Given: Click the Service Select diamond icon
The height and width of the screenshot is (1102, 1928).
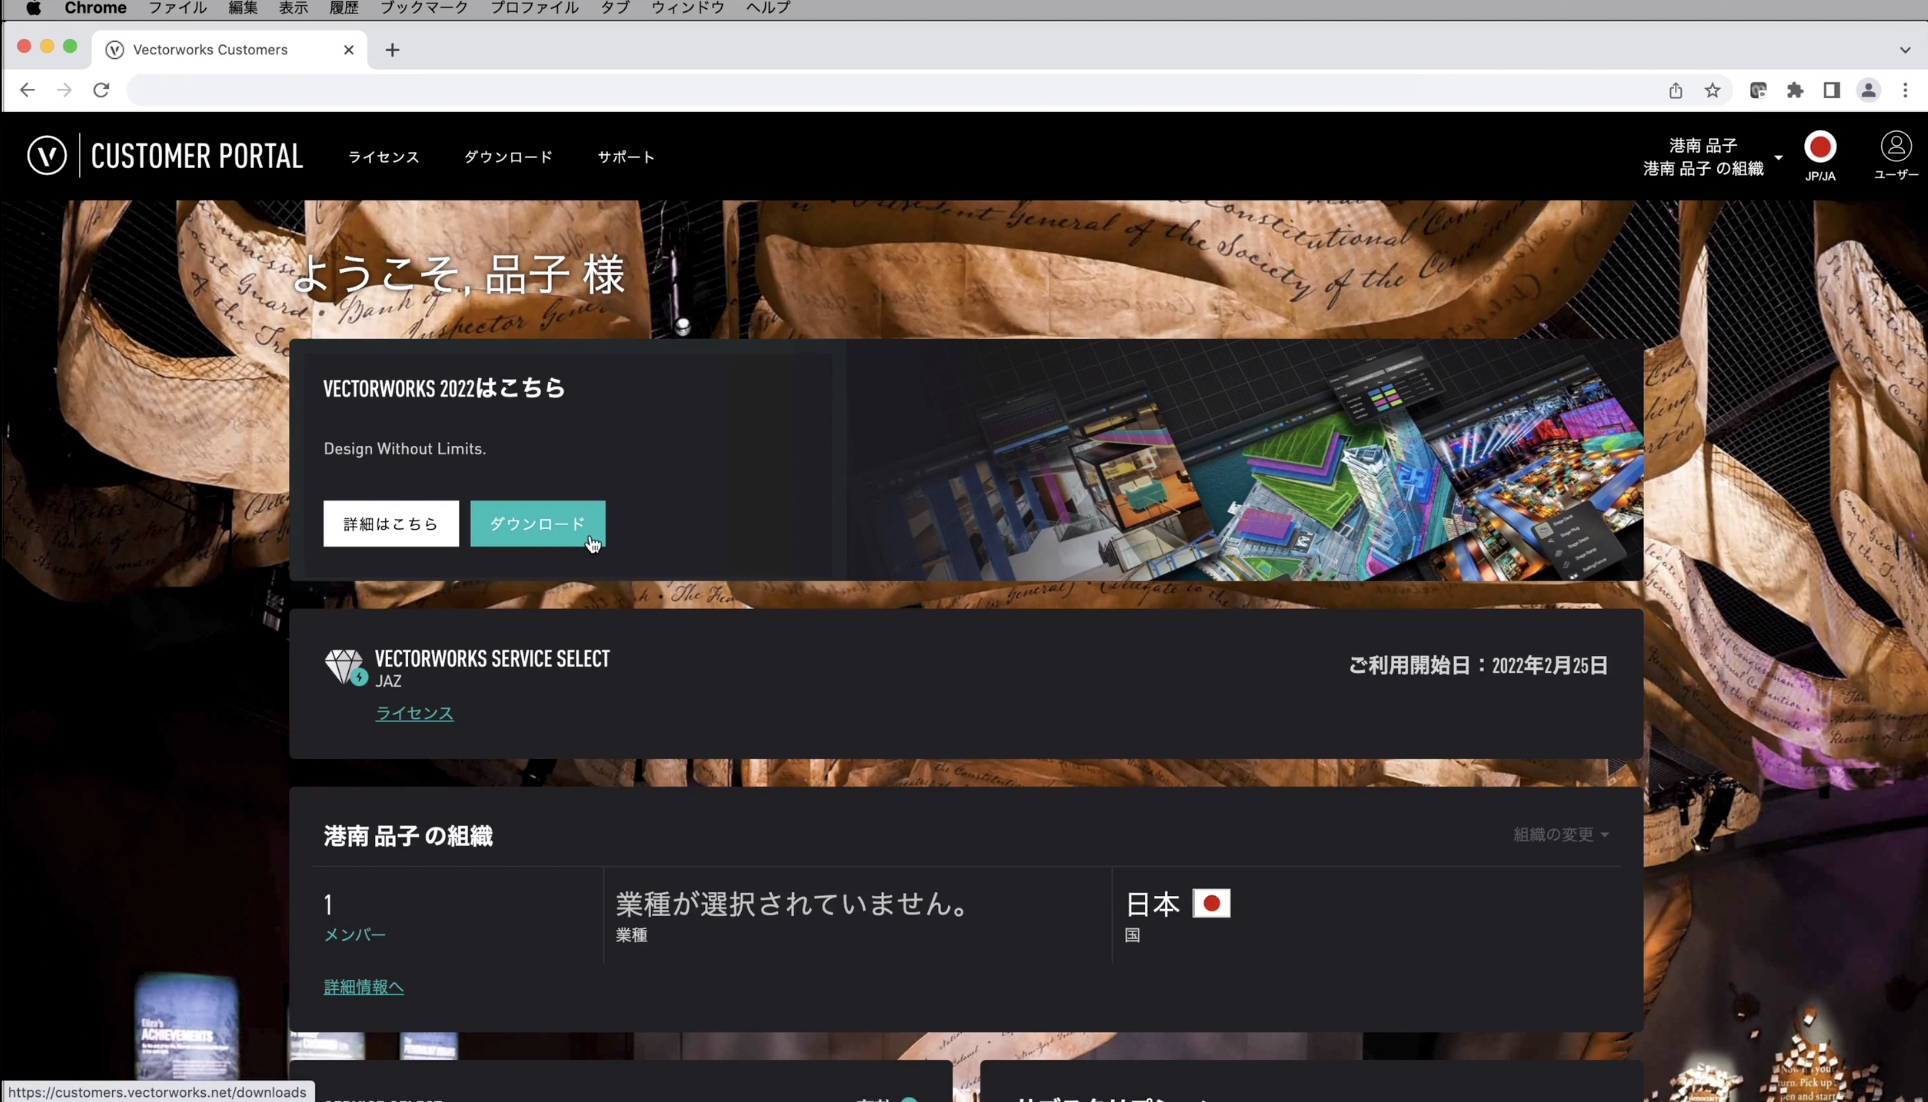Looking at the screenshot, I should pyautogui.click(x=345, y=666).
